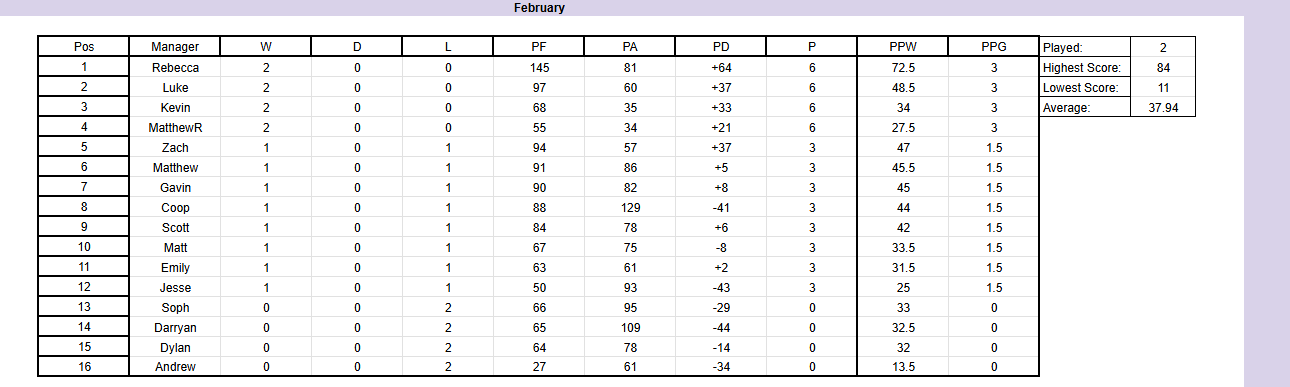Click the Played label cell
Screen dimensions: 1290x387
point(1085,47)
